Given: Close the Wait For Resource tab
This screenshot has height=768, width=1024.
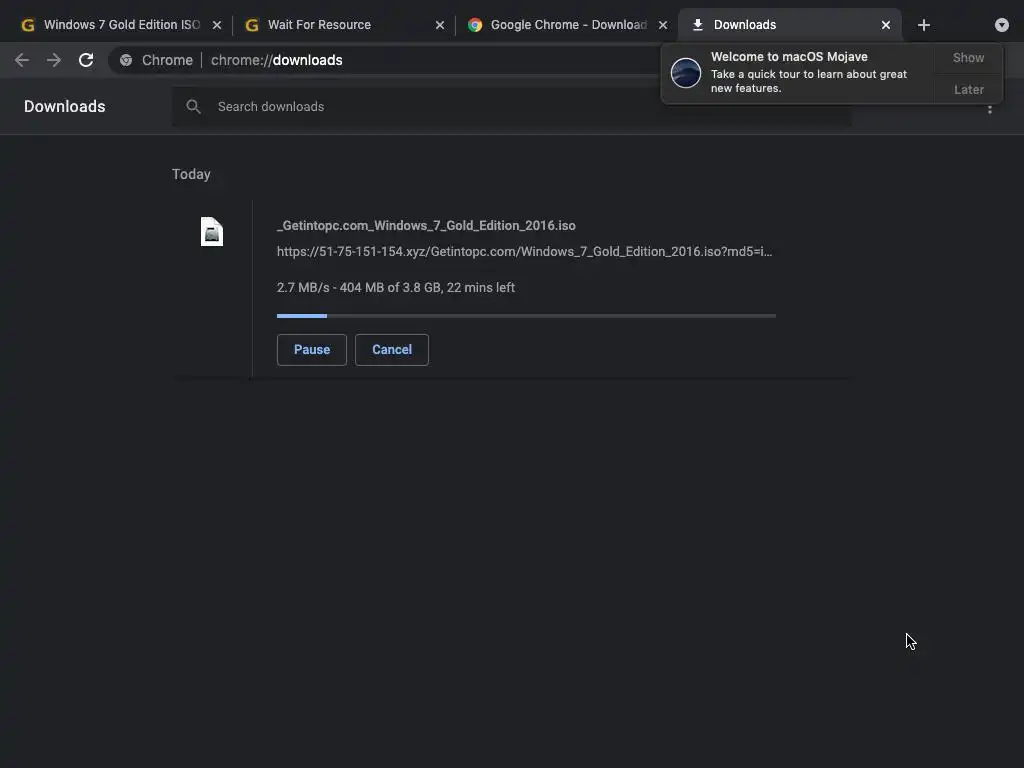Looking at the screenshot, I should (440, 25).
